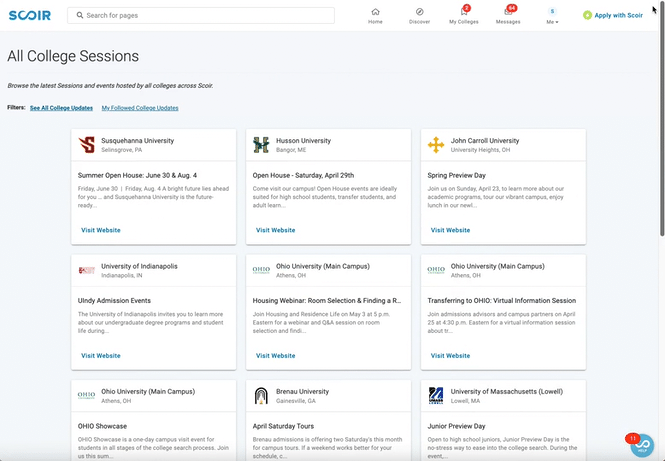Click Ohio University logo on Housing Webinar card
Image resolution: width=665 pixels, height=461 pixels.
coord(261,270)
